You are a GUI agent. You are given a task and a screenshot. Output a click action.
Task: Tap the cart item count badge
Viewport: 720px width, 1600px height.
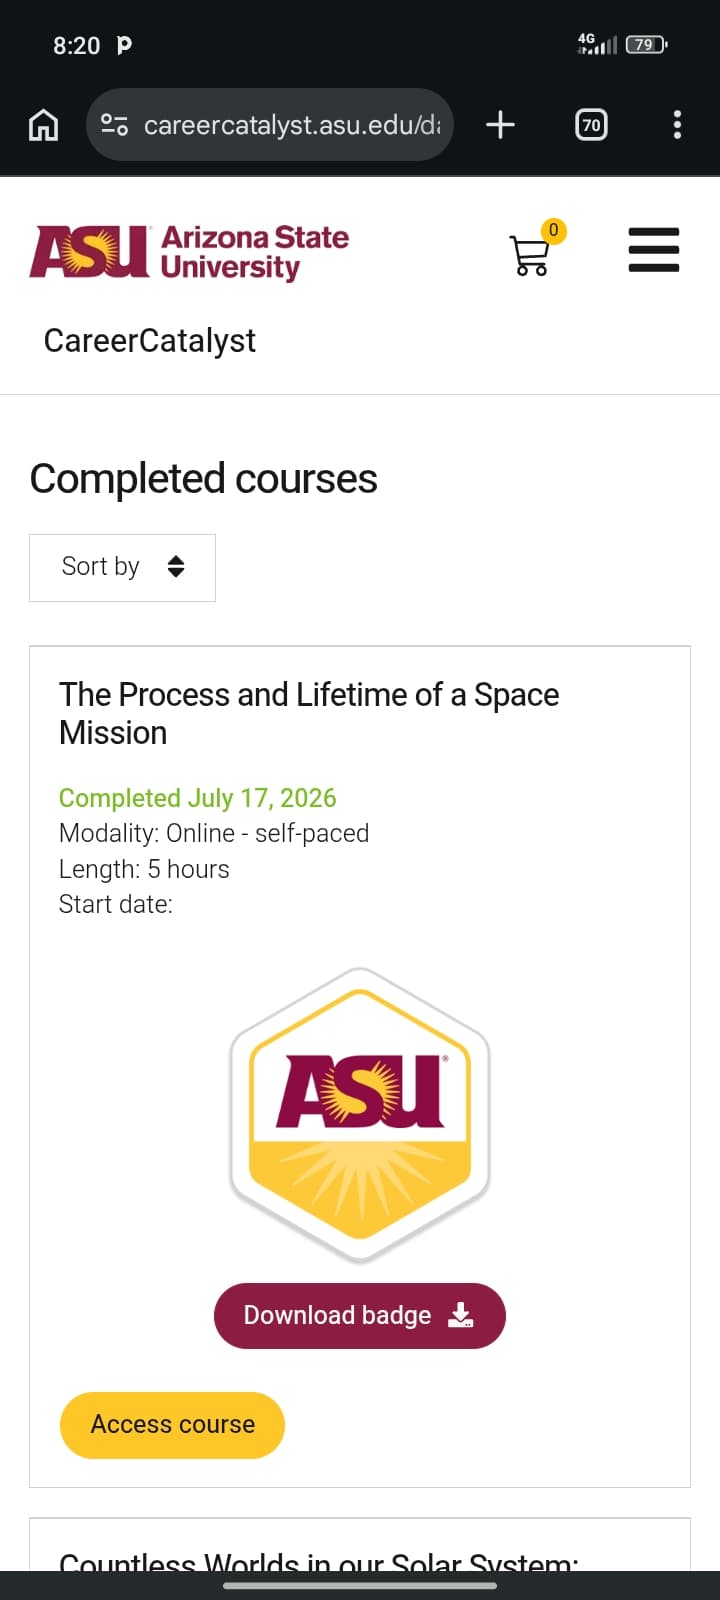[553, 230]
